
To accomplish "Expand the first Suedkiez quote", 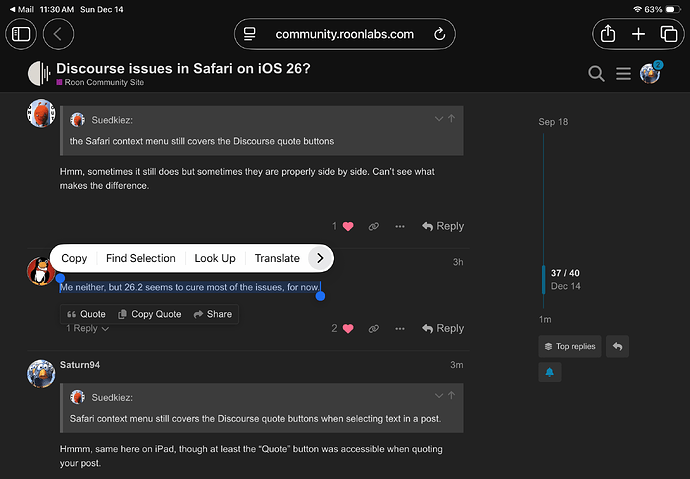I will coord(438,119).
